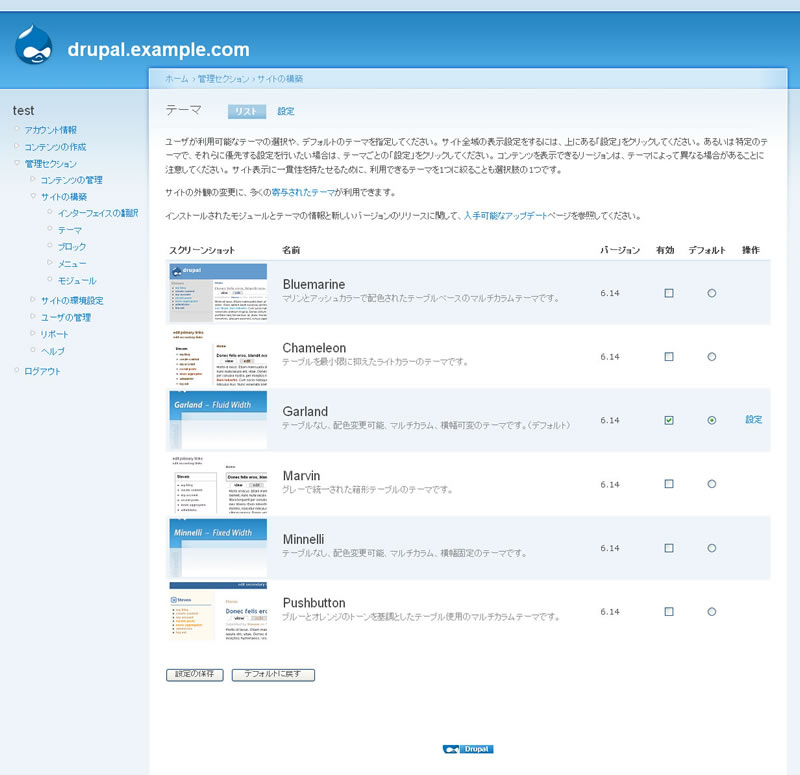800x775 pixels.
Task: Open サイトの構築 in the breadcrumb
Action: click(280, 79)
